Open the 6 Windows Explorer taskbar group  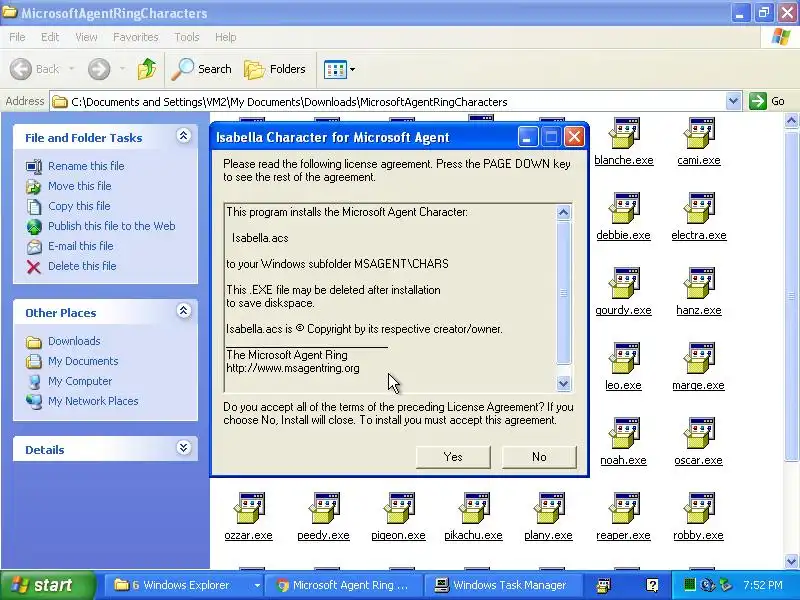[186, 585]
